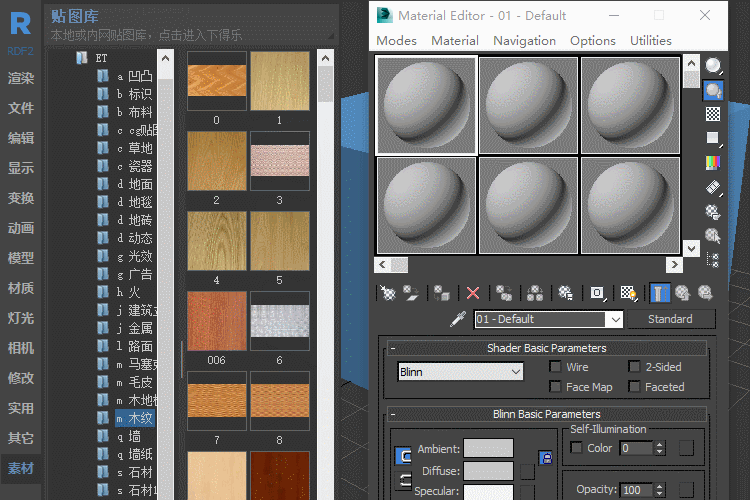Click the 材质 sidebar button

[x=21, y=288]
